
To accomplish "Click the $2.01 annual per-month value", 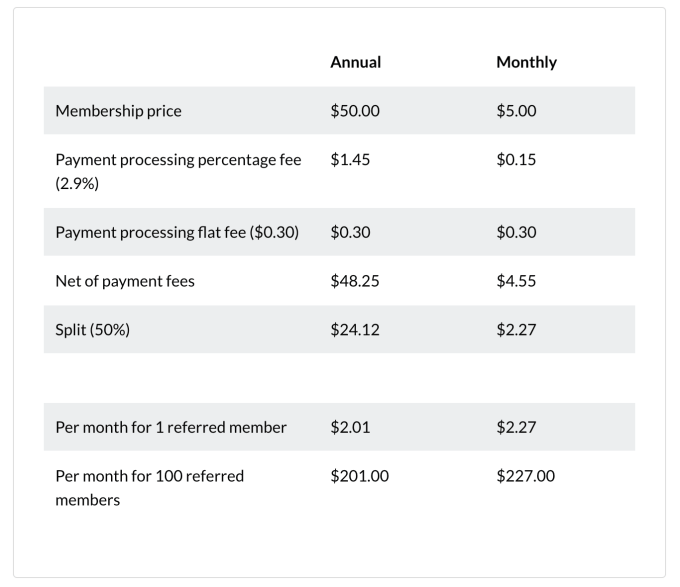I will [350, 427].
